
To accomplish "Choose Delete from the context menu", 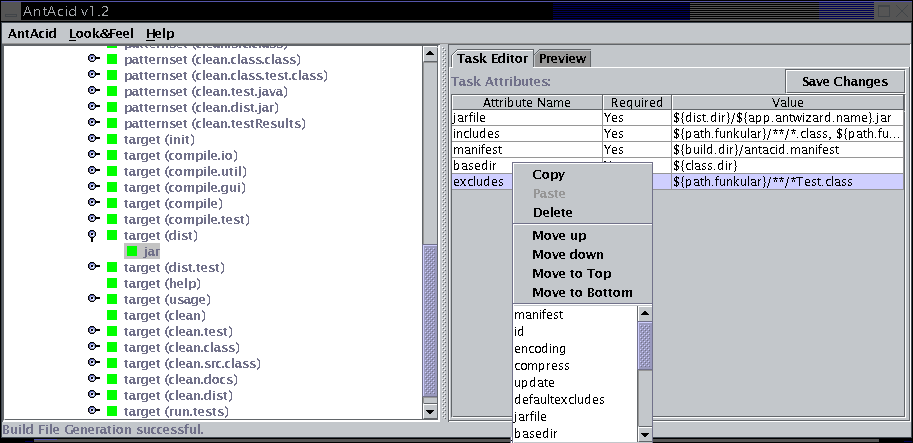I will 552,212.
